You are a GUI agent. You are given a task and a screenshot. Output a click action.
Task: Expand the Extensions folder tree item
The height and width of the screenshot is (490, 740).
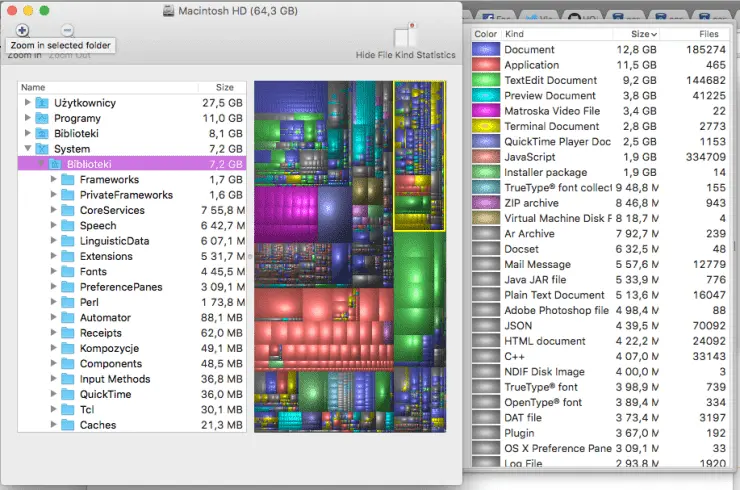point(53,256)
